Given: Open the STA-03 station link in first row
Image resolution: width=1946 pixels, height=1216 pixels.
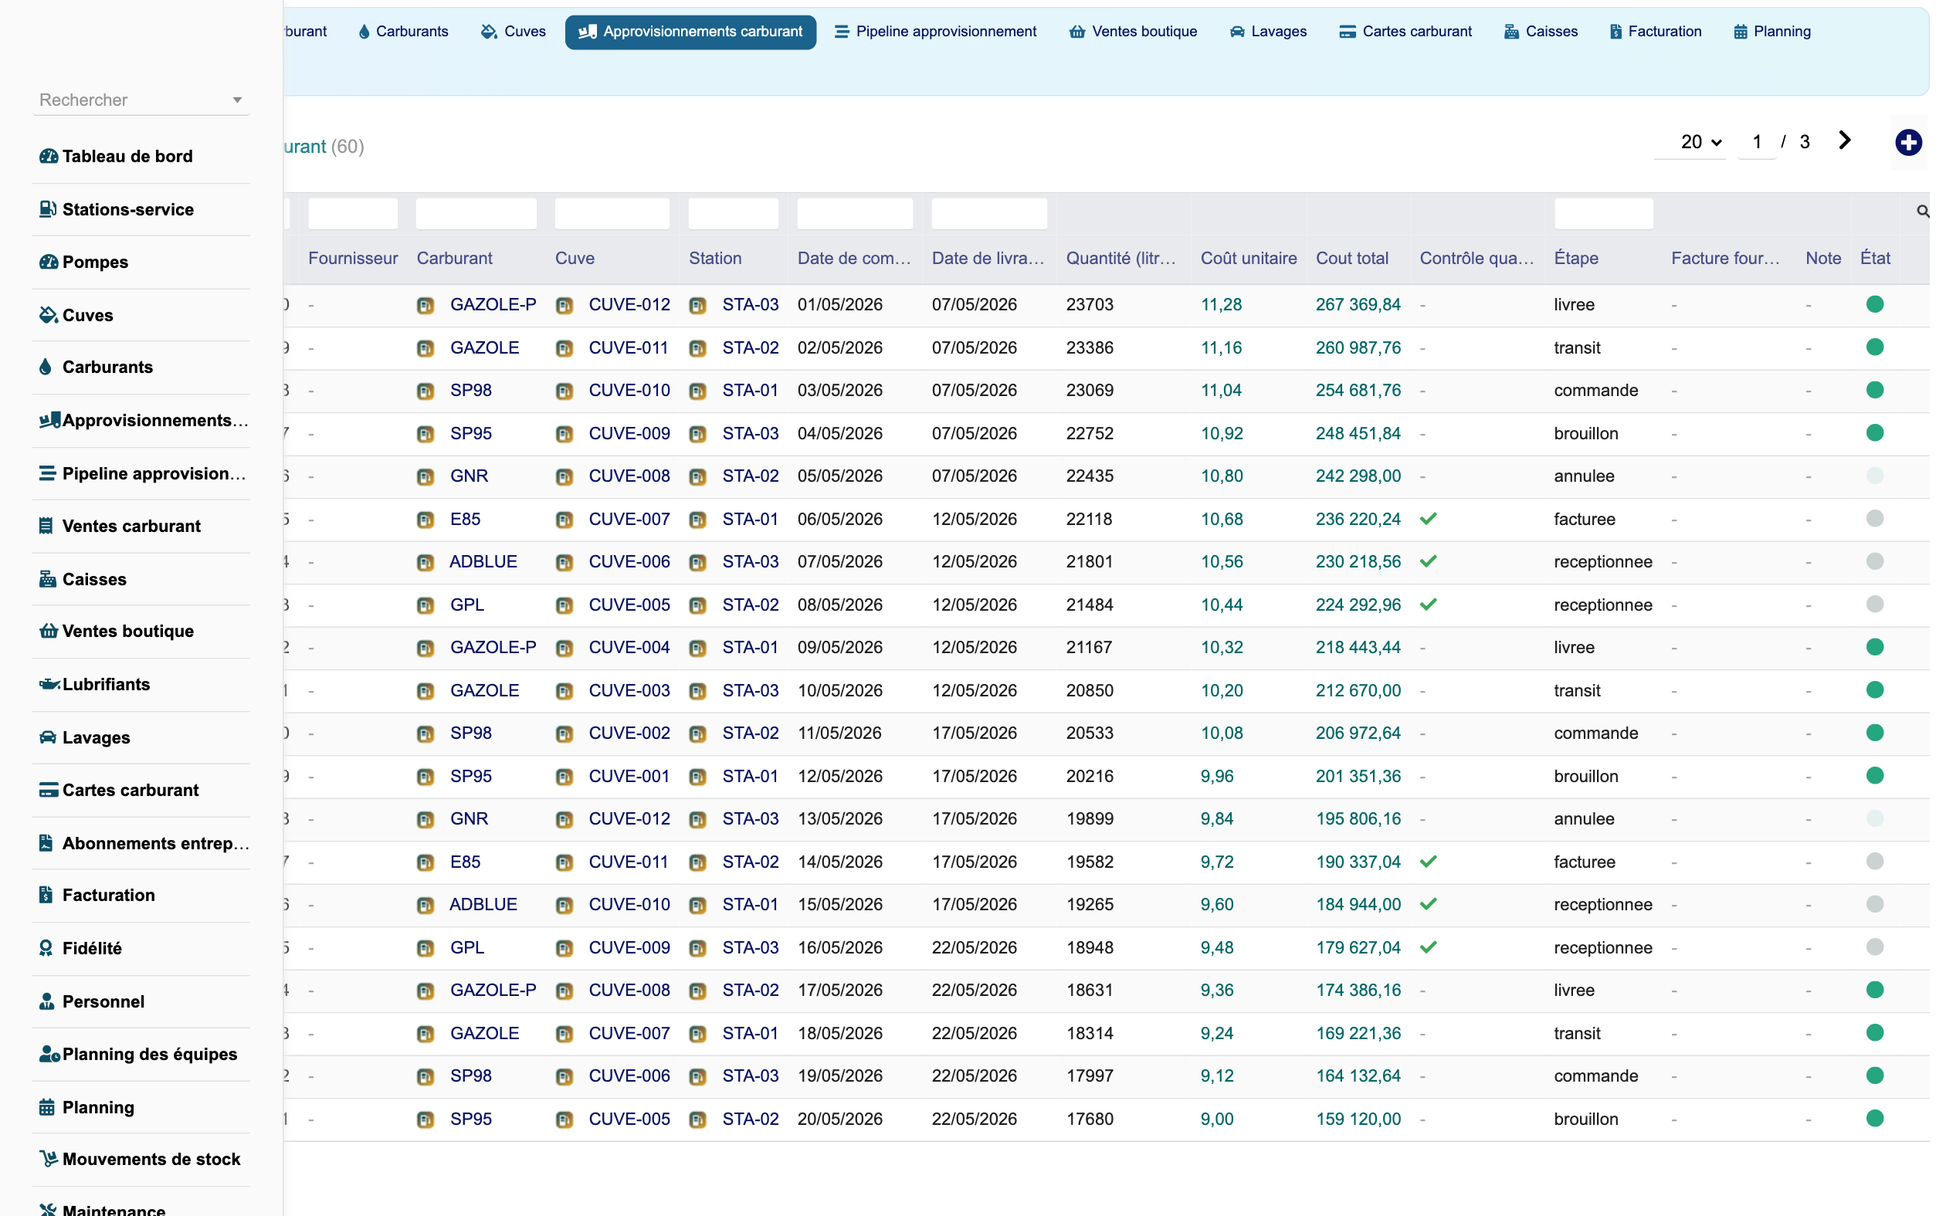Looking at the screenshot, I should click(750, 305).
